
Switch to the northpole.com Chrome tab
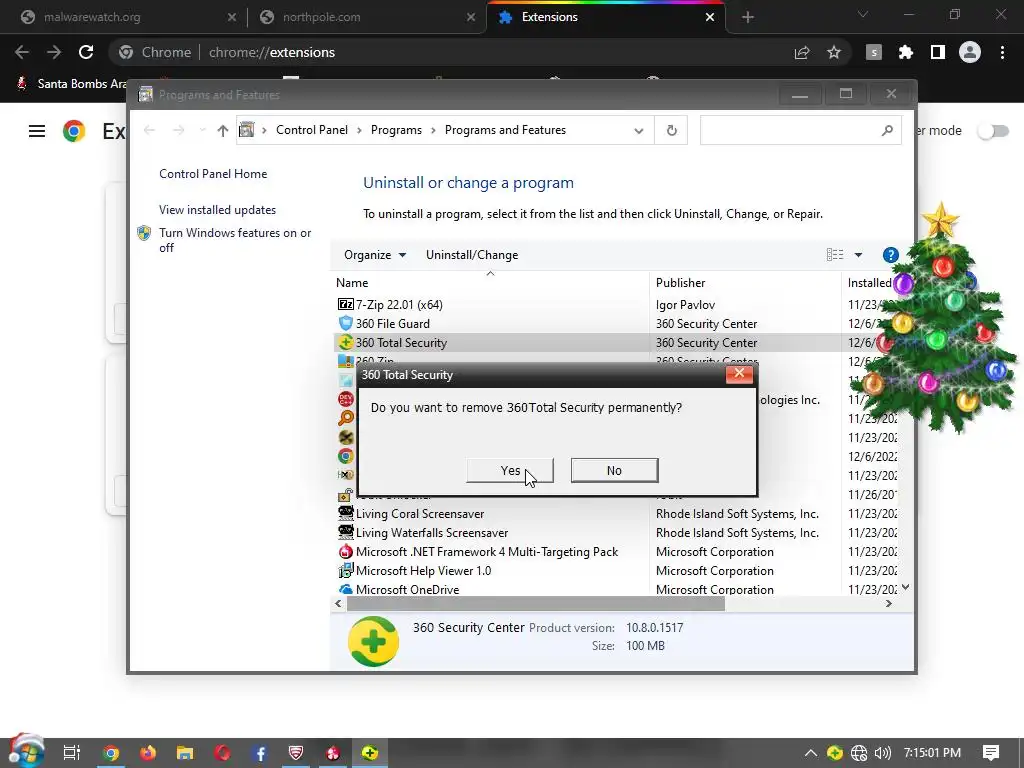tap(367, 17)
